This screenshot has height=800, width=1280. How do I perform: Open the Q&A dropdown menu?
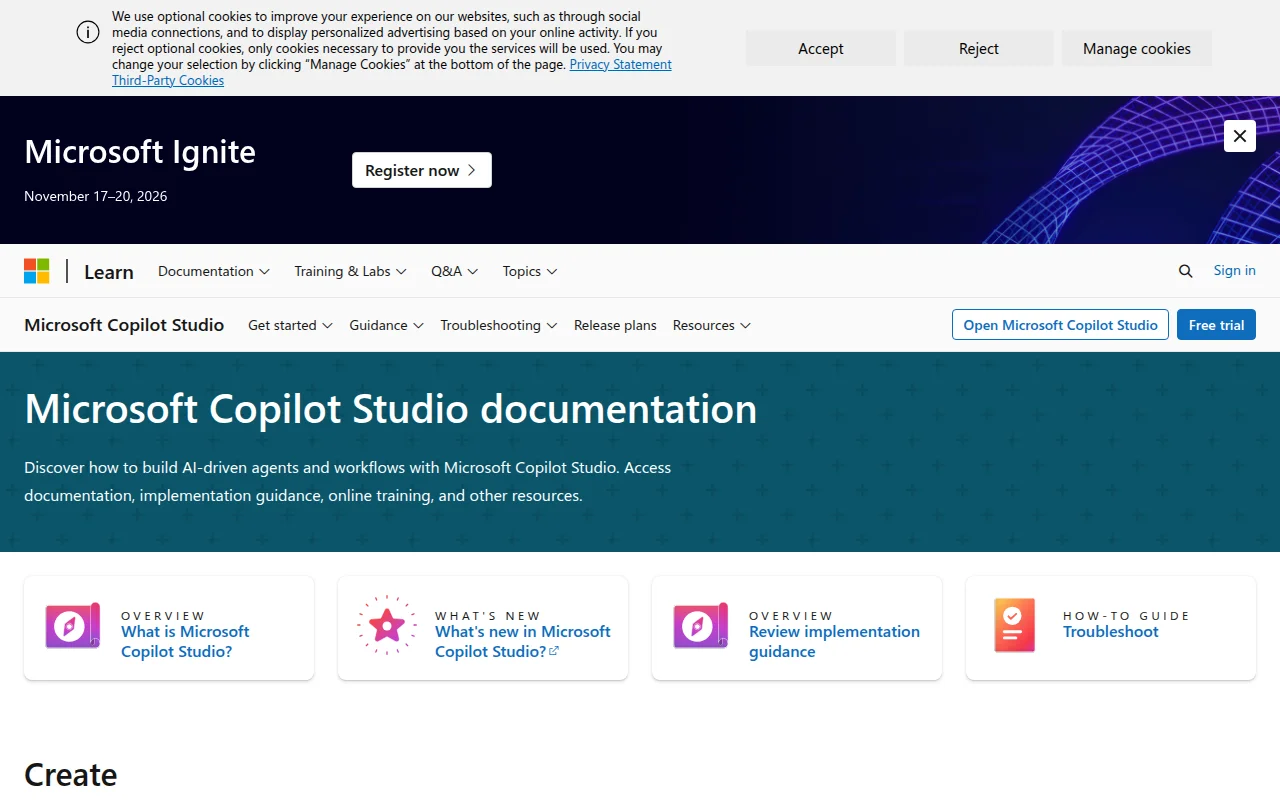[455, 271]
